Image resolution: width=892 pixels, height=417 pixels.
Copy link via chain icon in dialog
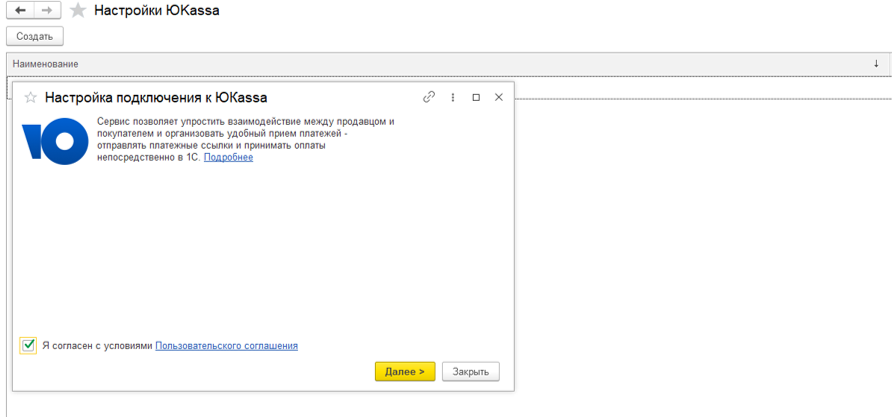(429, 97)
